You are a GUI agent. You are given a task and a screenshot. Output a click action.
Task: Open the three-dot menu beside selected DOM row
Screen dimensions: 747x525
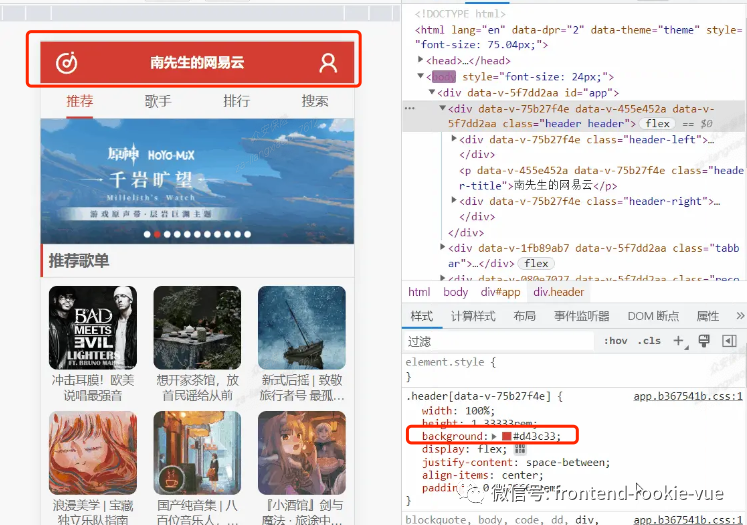point(410,109)
